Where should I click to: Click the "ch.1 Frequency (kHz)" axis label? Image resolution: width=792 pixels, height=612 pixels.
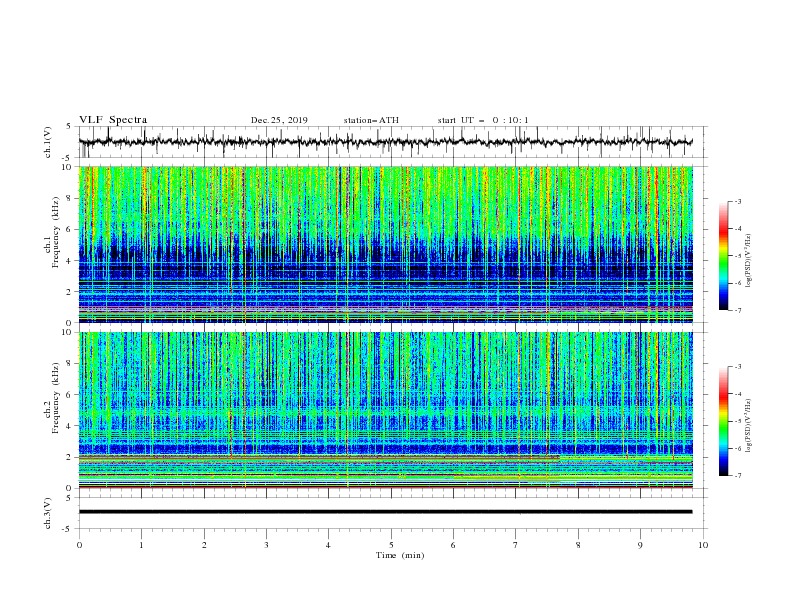click(x=53, y=231)
